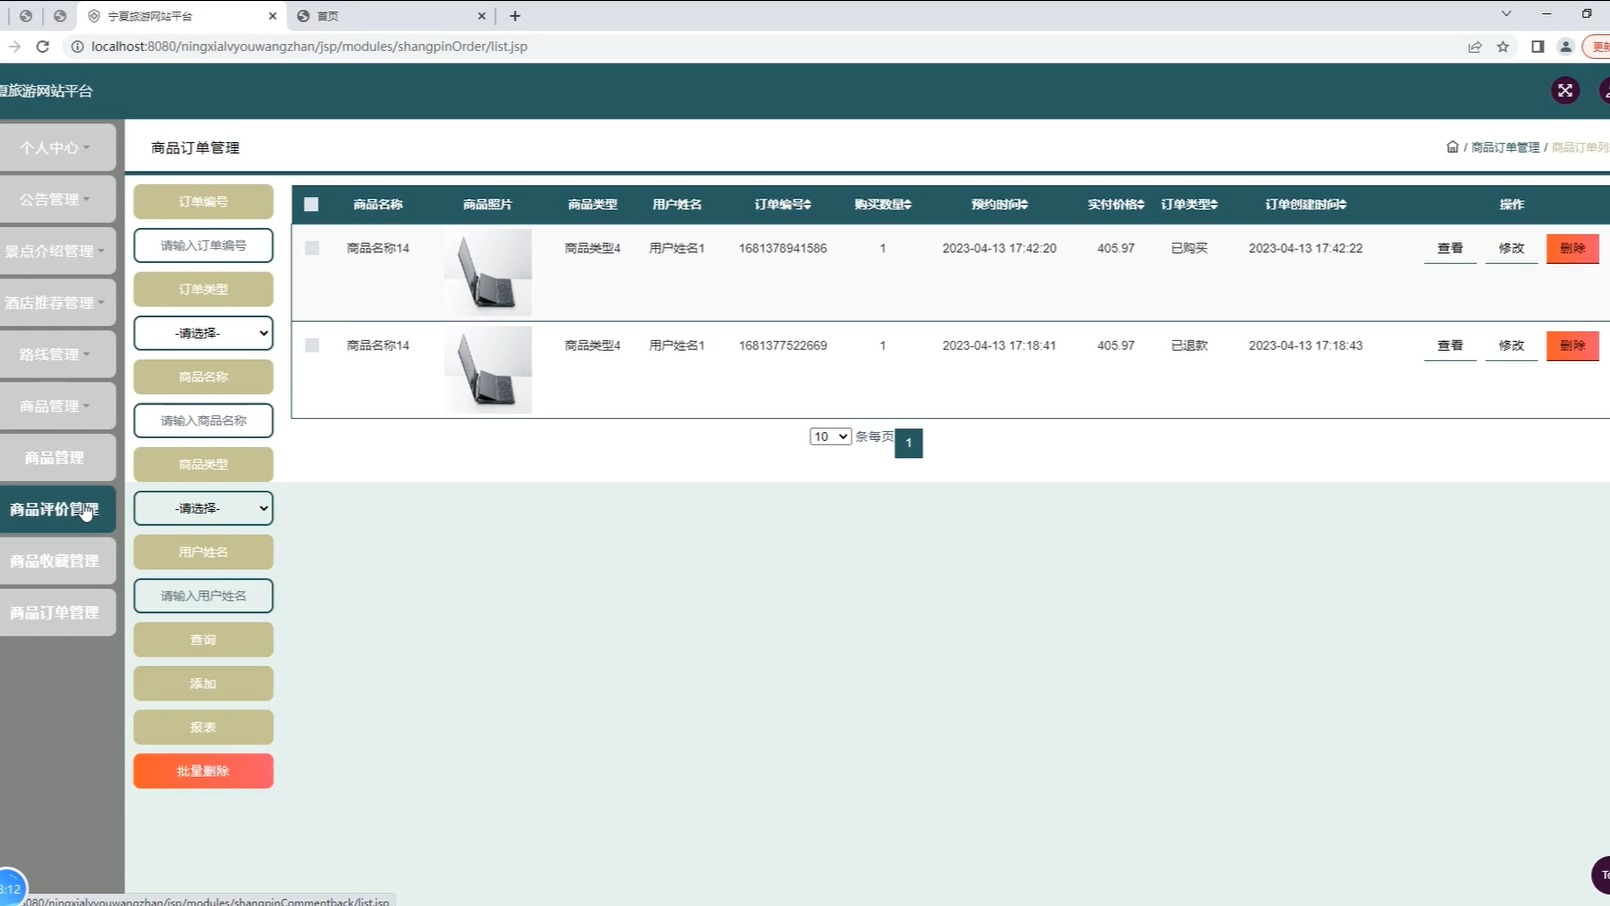
Task: Sort by 购买数量 column header
Action: [x=883, y=204]
